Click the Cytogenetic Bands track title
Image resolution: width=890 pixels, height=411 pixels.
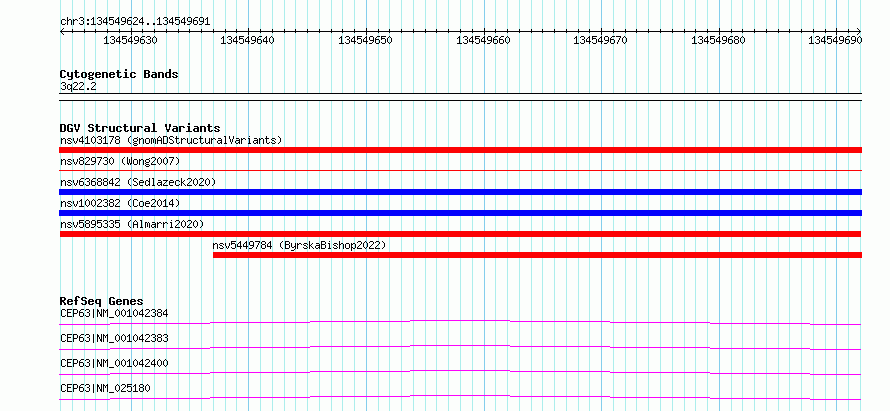coord(119,74)
